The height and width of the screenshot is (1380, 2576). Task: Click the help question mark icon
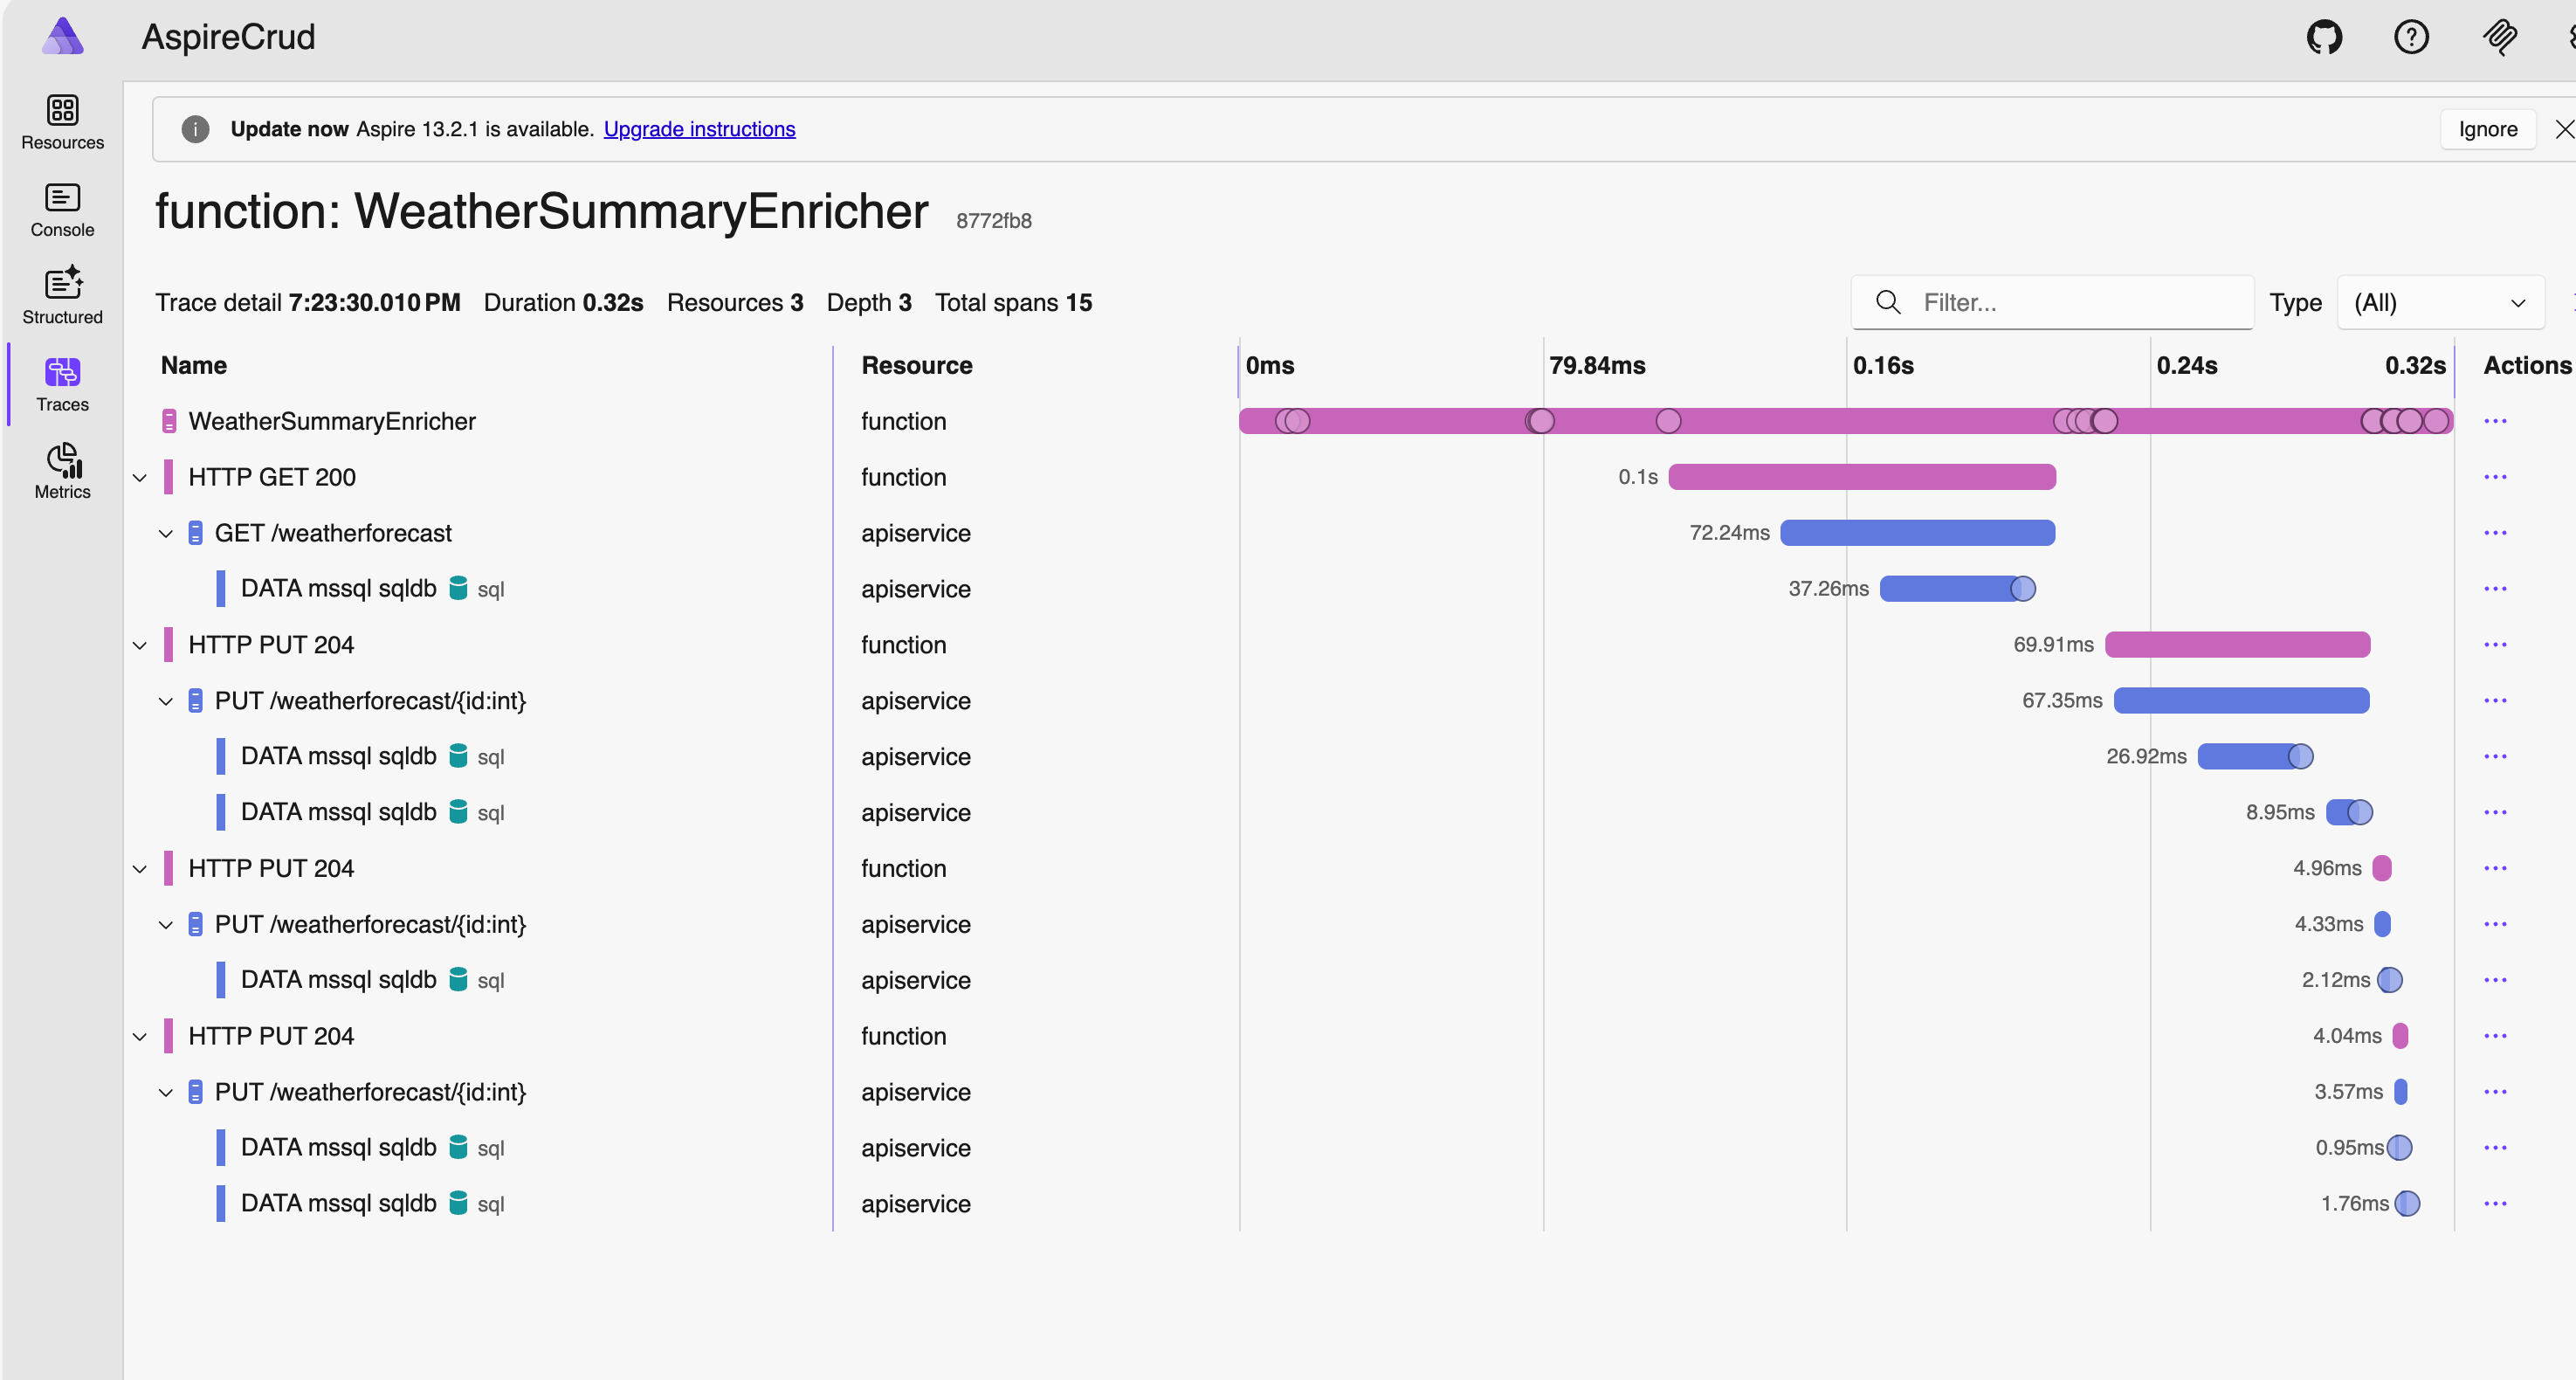2411,38
